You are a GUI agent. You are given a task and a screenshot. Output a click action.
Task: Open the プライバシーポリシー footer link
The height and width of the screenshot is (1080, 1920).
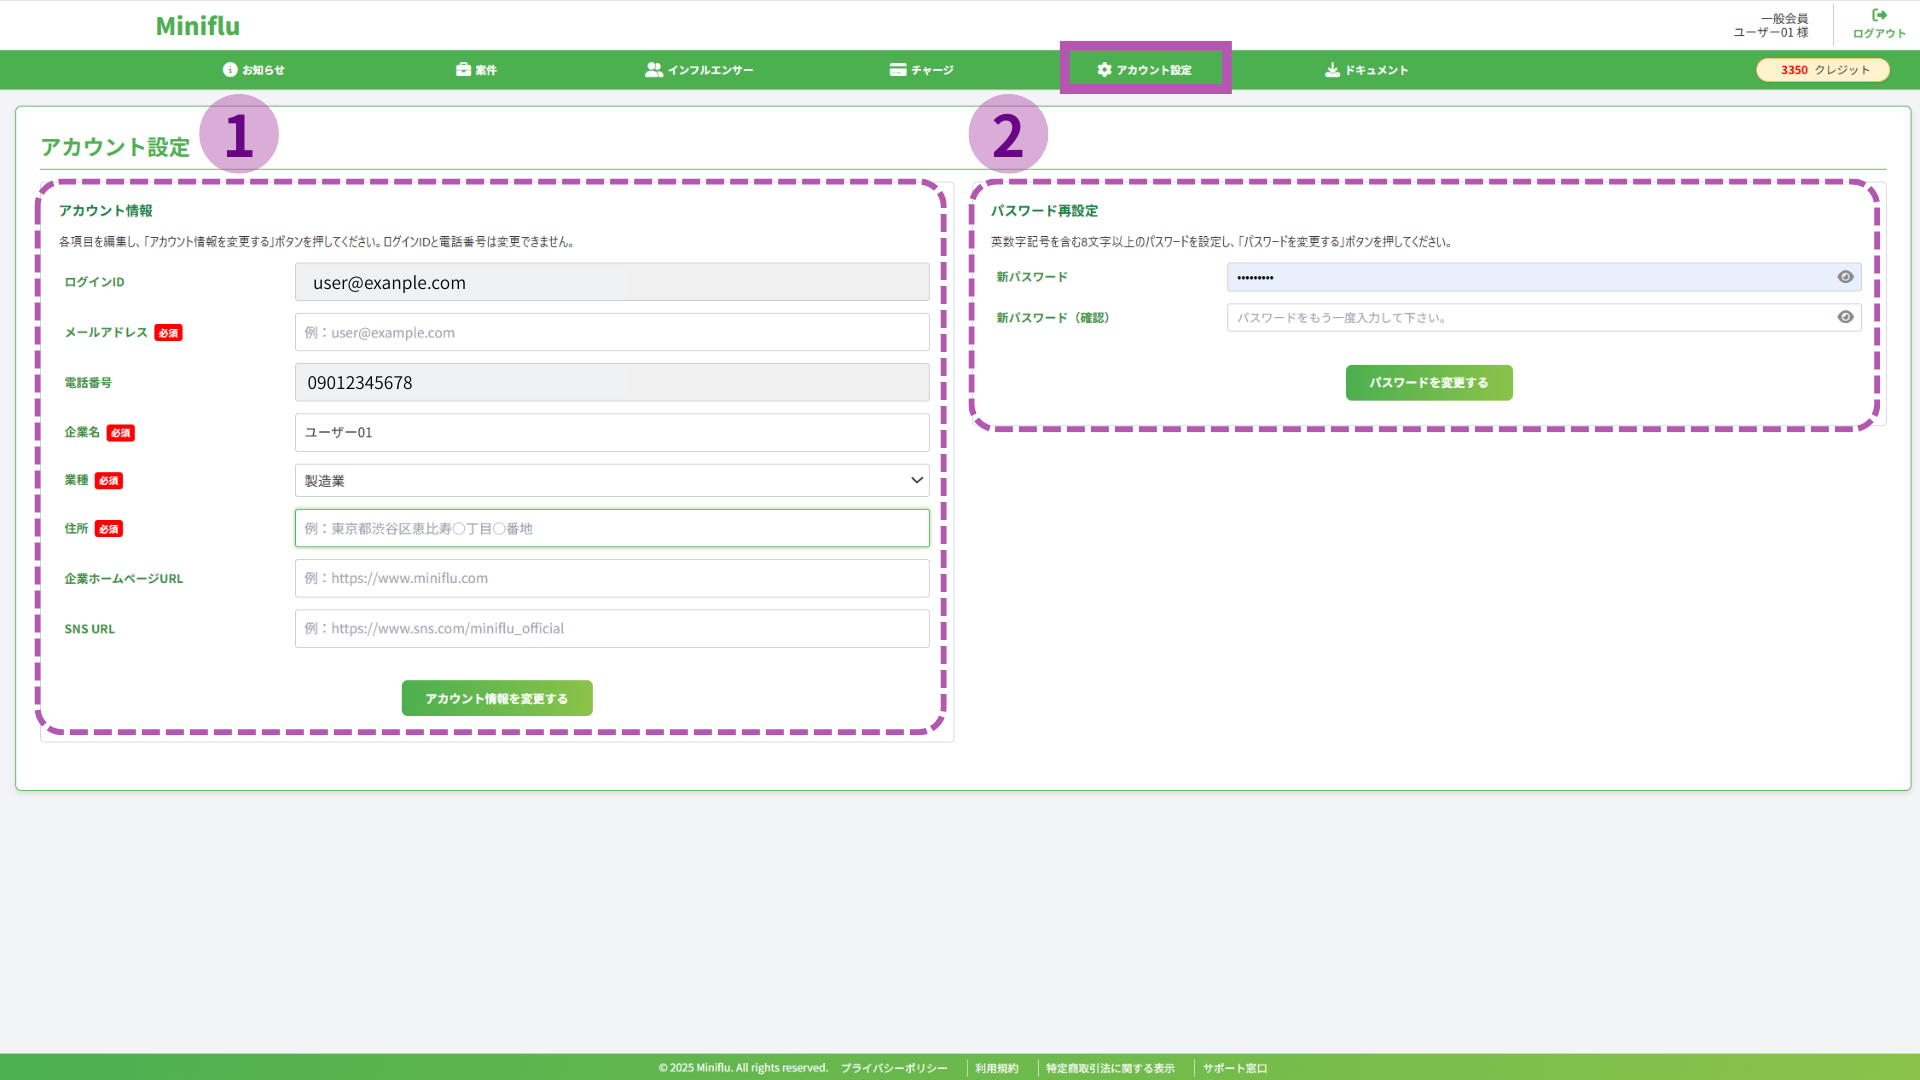893,1068
